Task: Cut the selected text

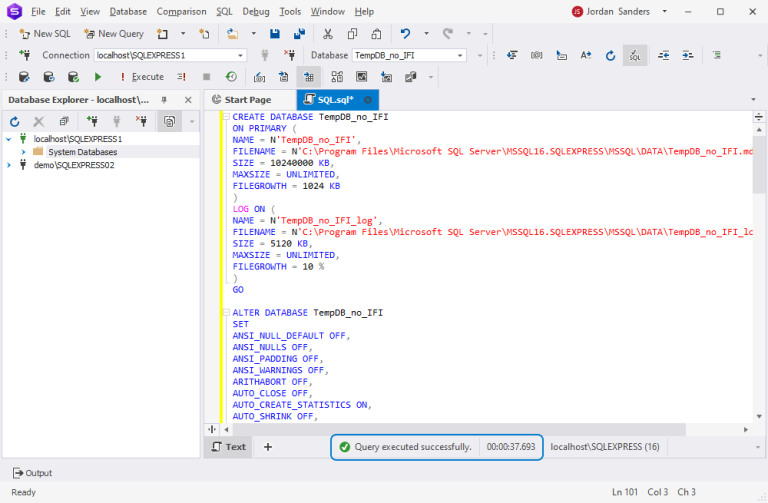Action: click(328, 34)
